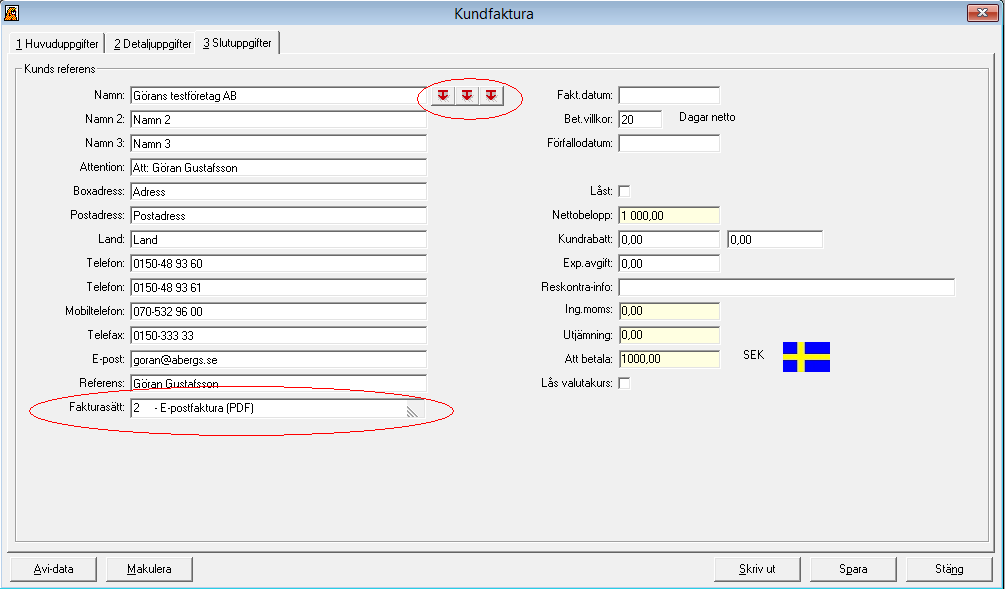Image resolution: width=1005 pixels, height=589 pixels.
Task: Click the Ing.moms field
Action: point(669,311)
